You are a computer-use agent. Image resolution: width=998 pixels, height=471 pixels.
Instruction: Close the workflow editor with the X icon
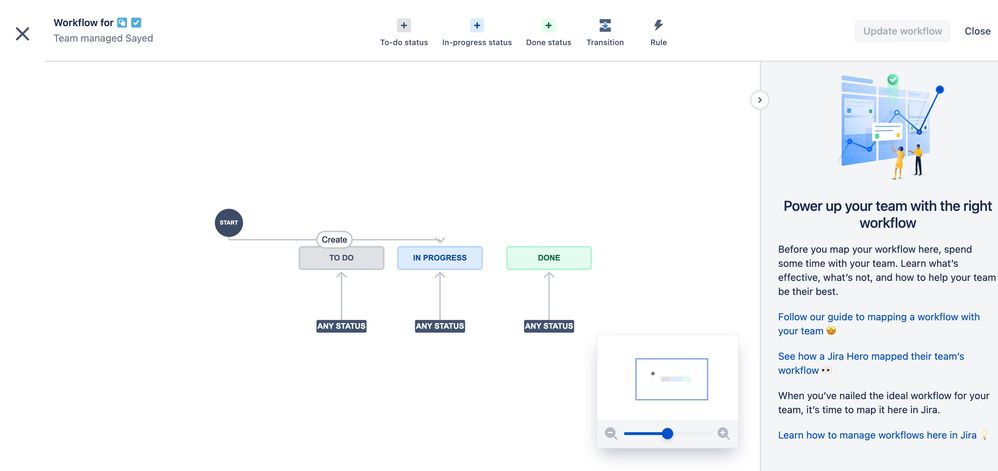pyautogui.click(x=22, y=34)
